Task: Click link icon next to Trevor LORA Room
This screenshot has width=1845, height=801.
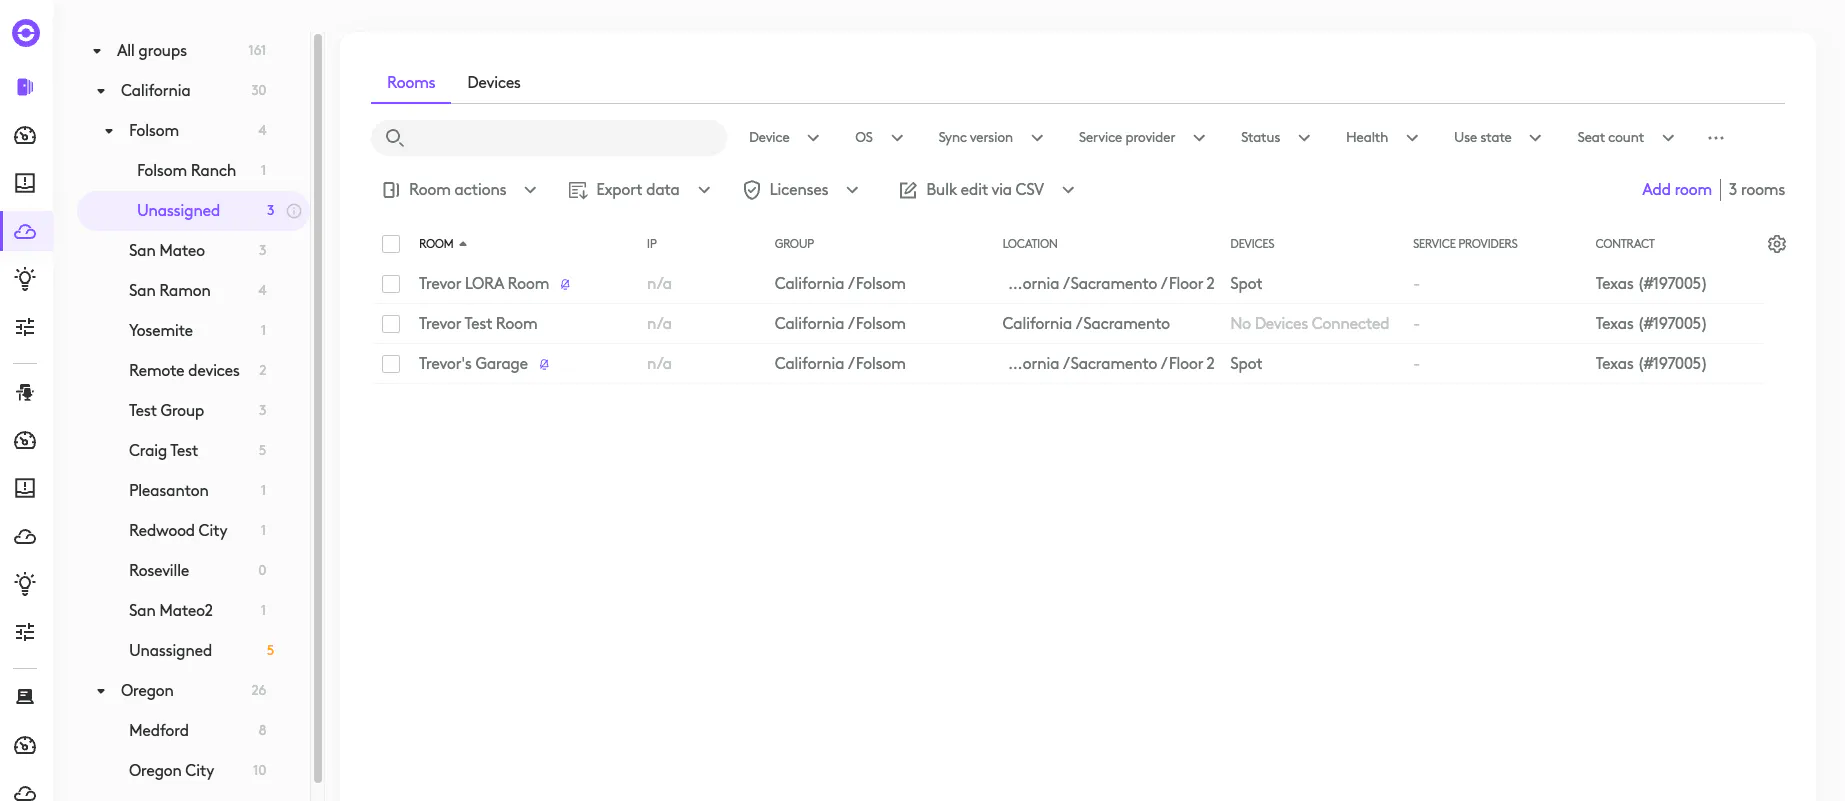Action: click(x=565, y=284)
